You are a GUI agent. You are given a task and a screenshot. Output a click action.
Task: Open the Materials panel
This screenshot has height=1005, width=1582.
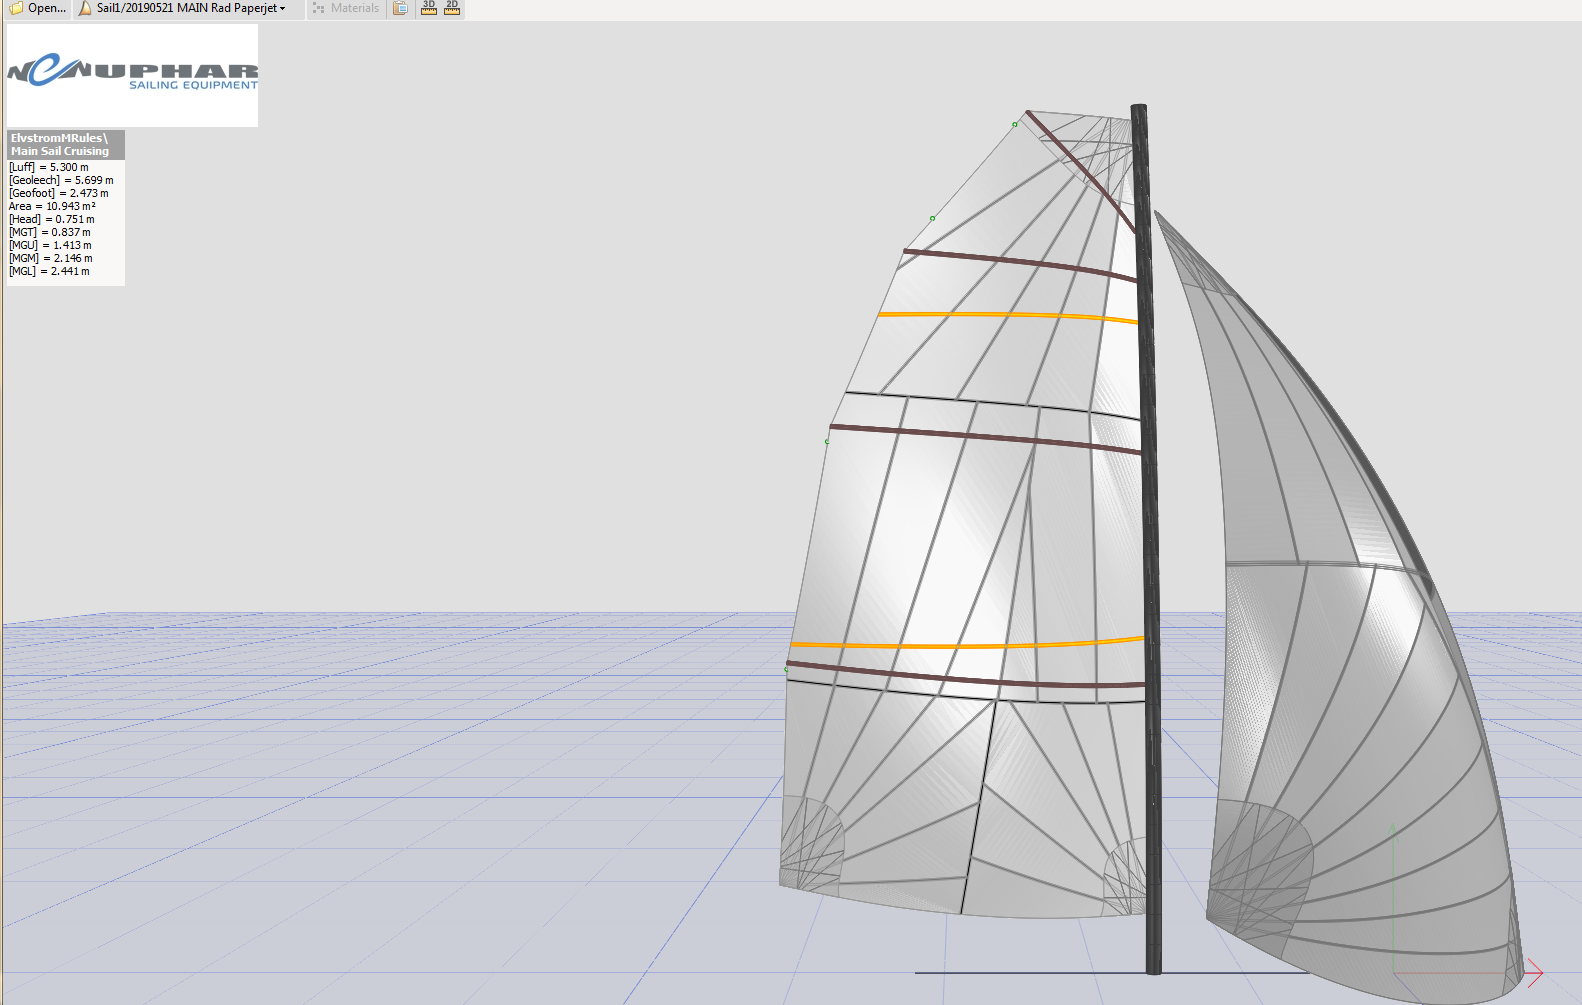(x=346, y=8)
